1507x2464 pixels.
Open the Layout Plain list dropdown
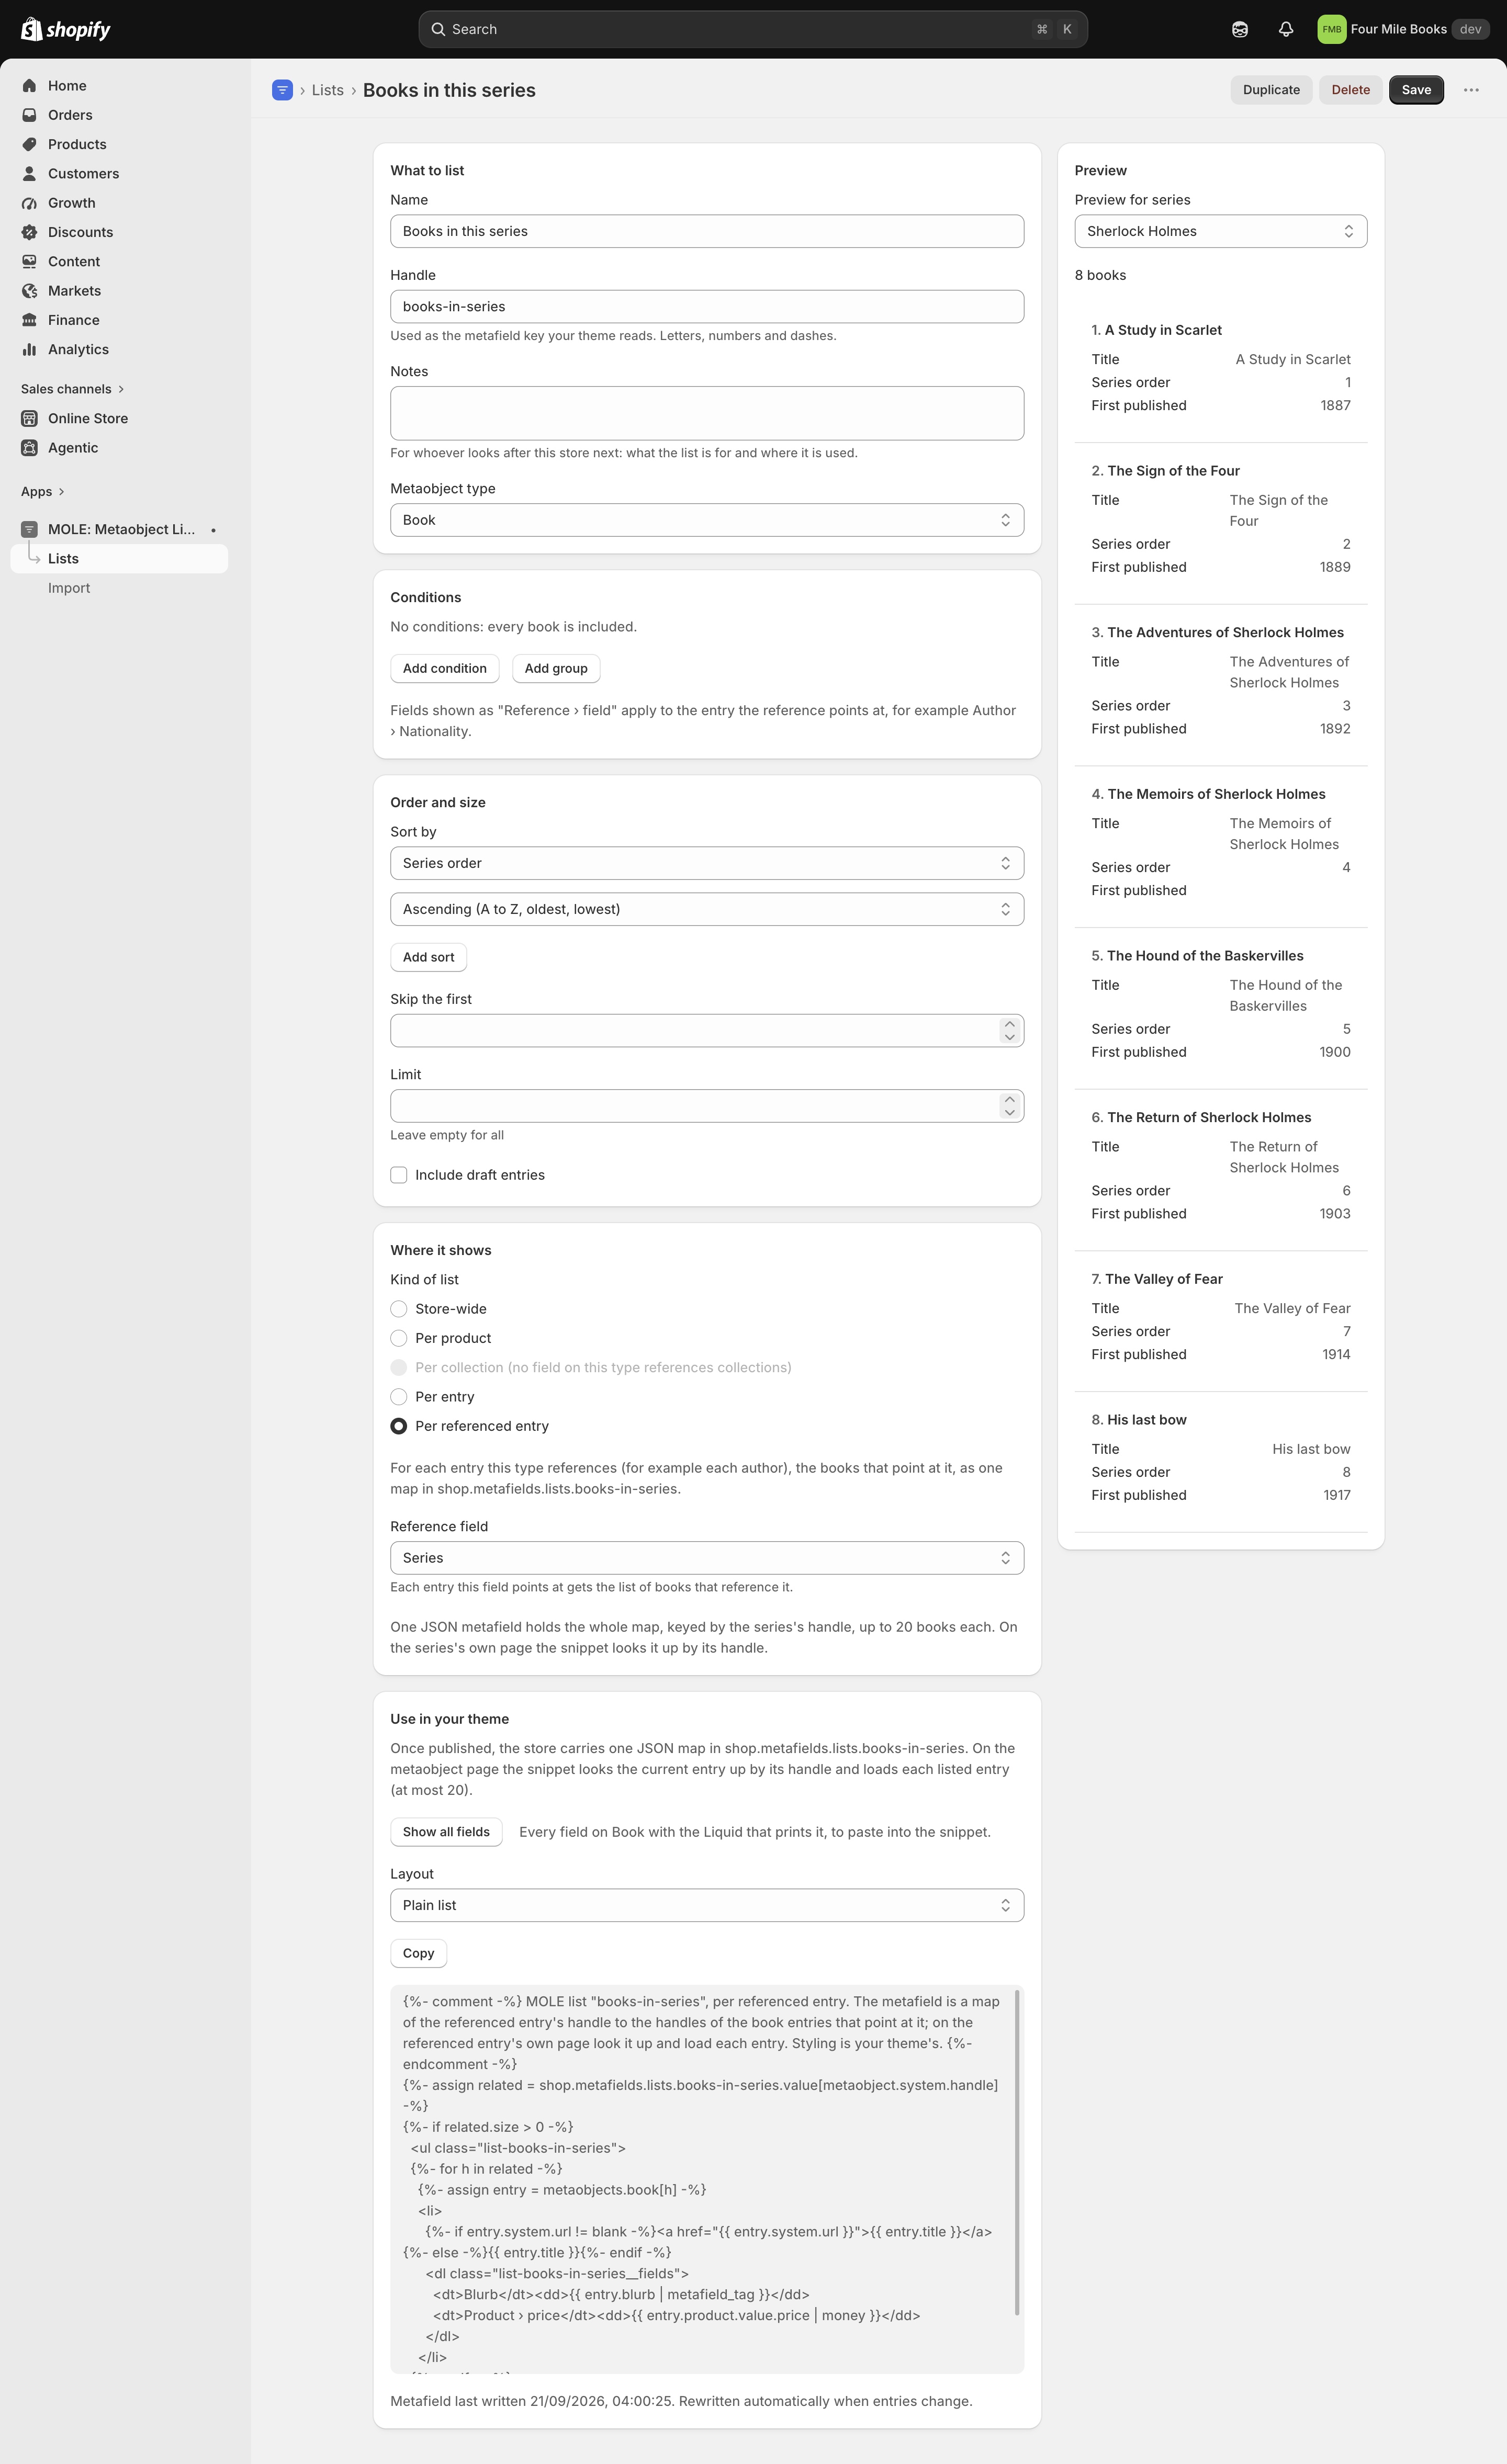pyautogui.click(x=707, y=1905)
